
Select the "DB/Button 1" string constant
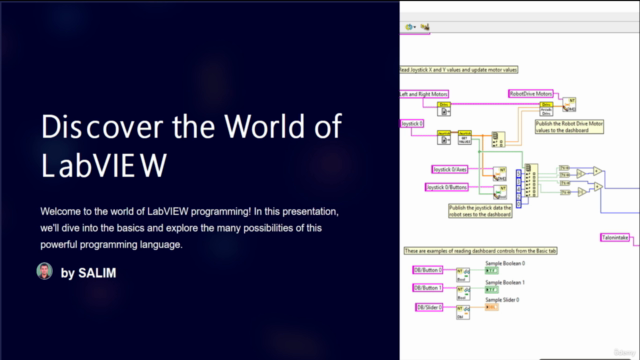coord(427,288)
